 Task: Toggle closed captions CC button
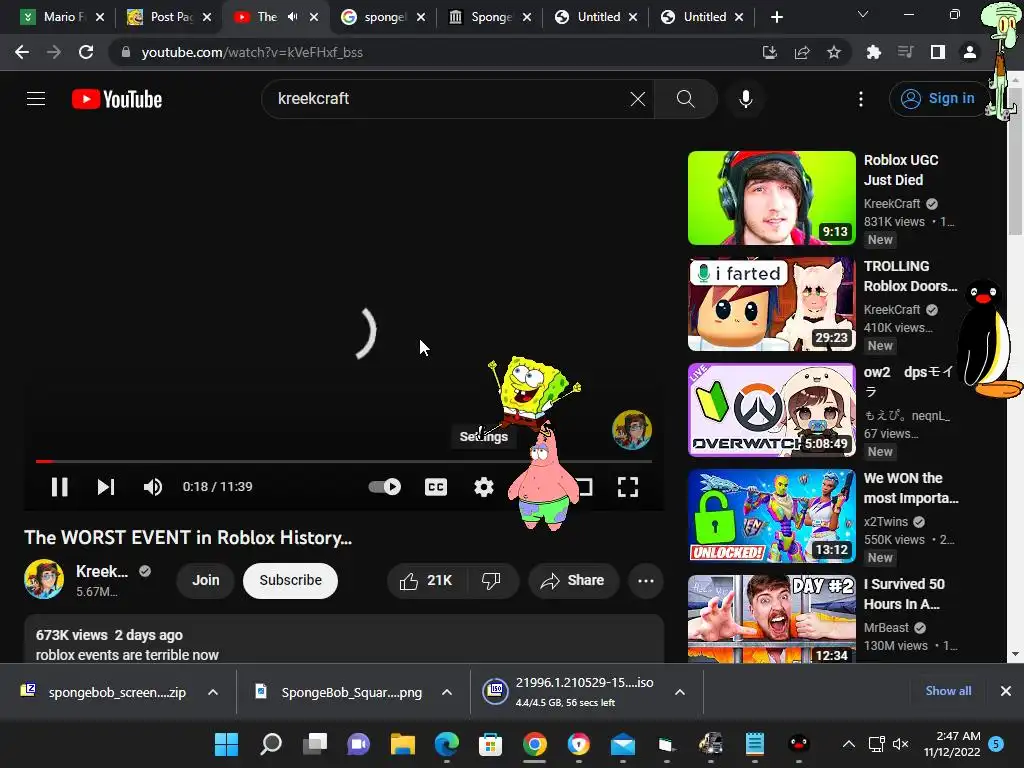(x=436, y=487)
